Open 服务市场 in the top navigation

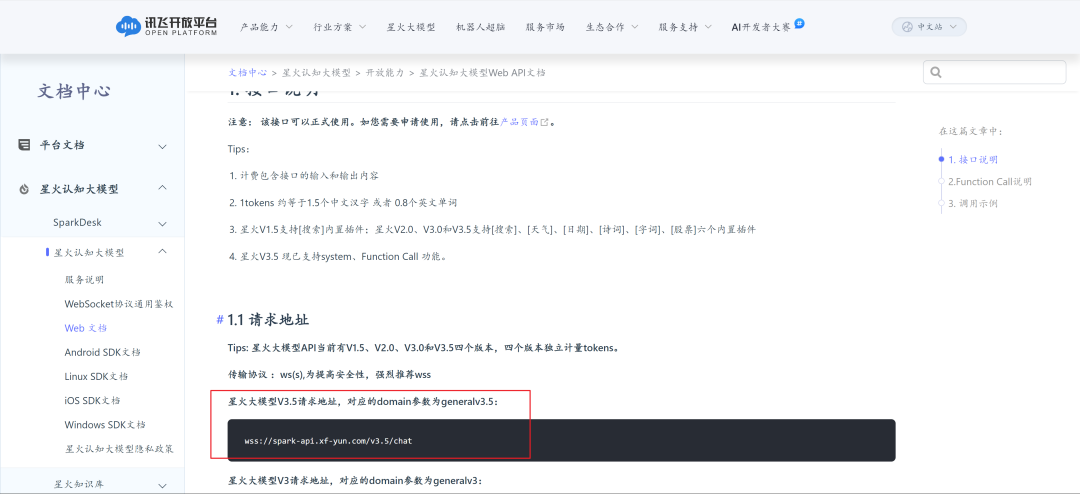545,27
